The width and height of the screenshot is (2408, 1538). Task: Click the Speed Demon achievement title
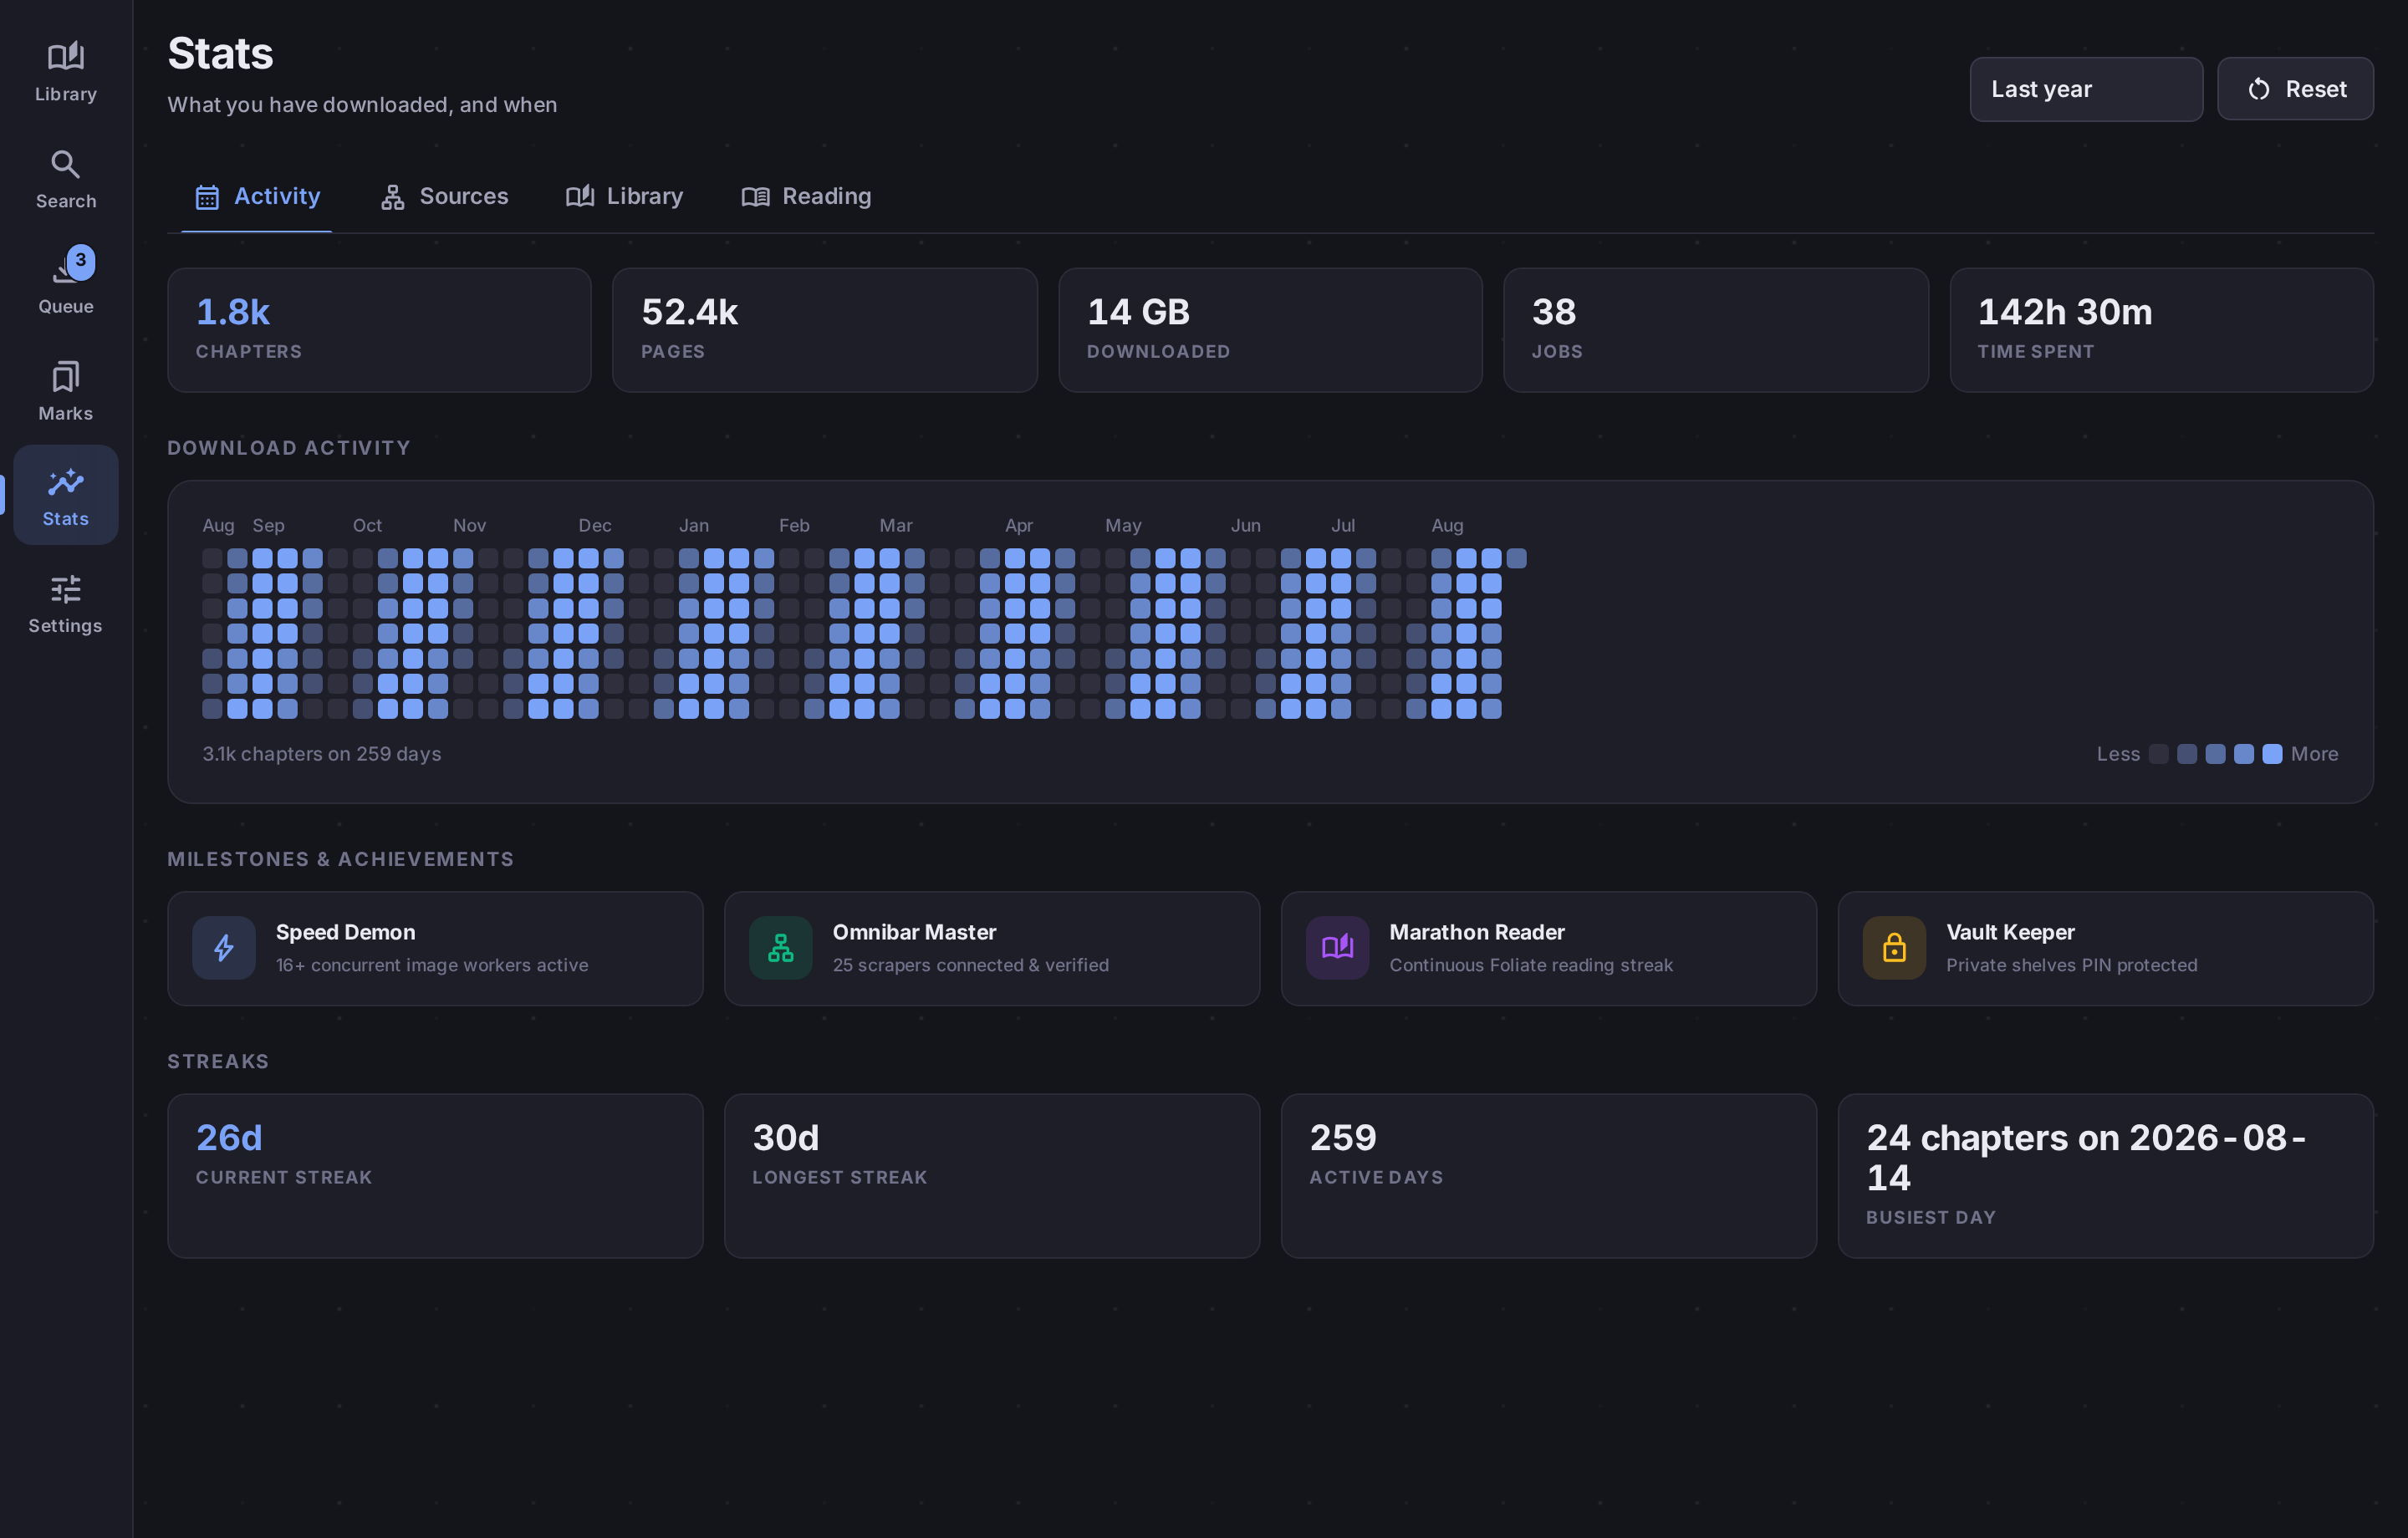[x=345, y=932]
